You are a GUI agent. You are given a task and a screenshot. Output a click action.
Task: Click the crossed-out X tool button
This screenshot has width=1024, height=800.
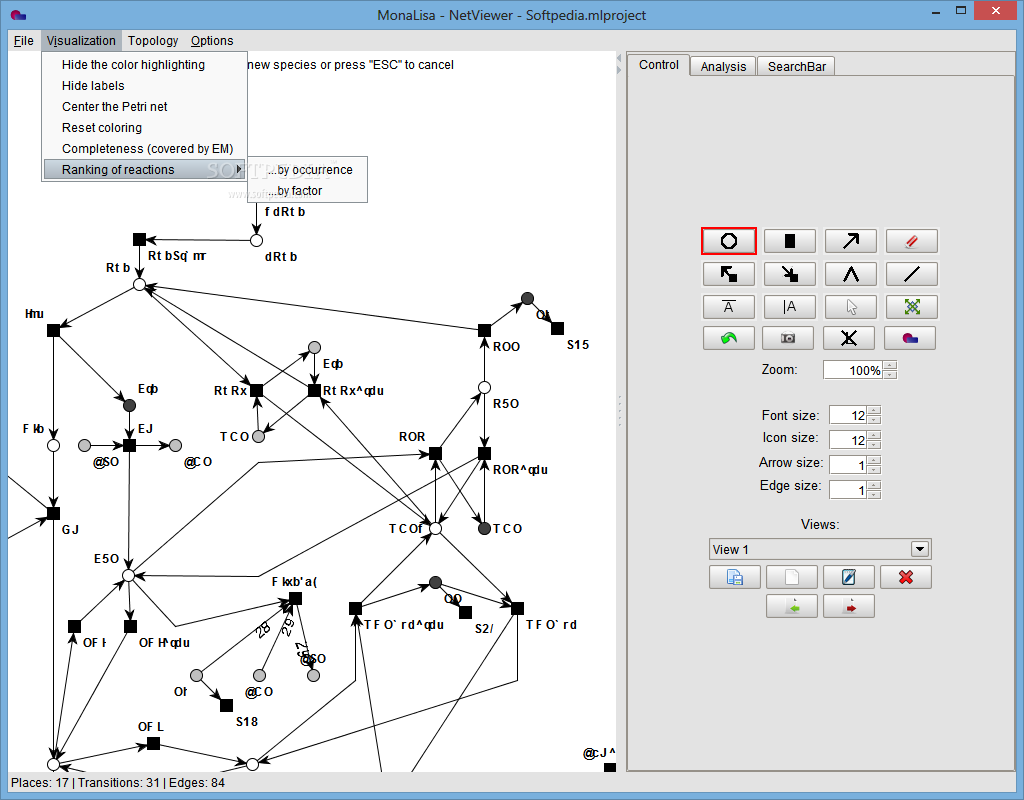point(849,338)
